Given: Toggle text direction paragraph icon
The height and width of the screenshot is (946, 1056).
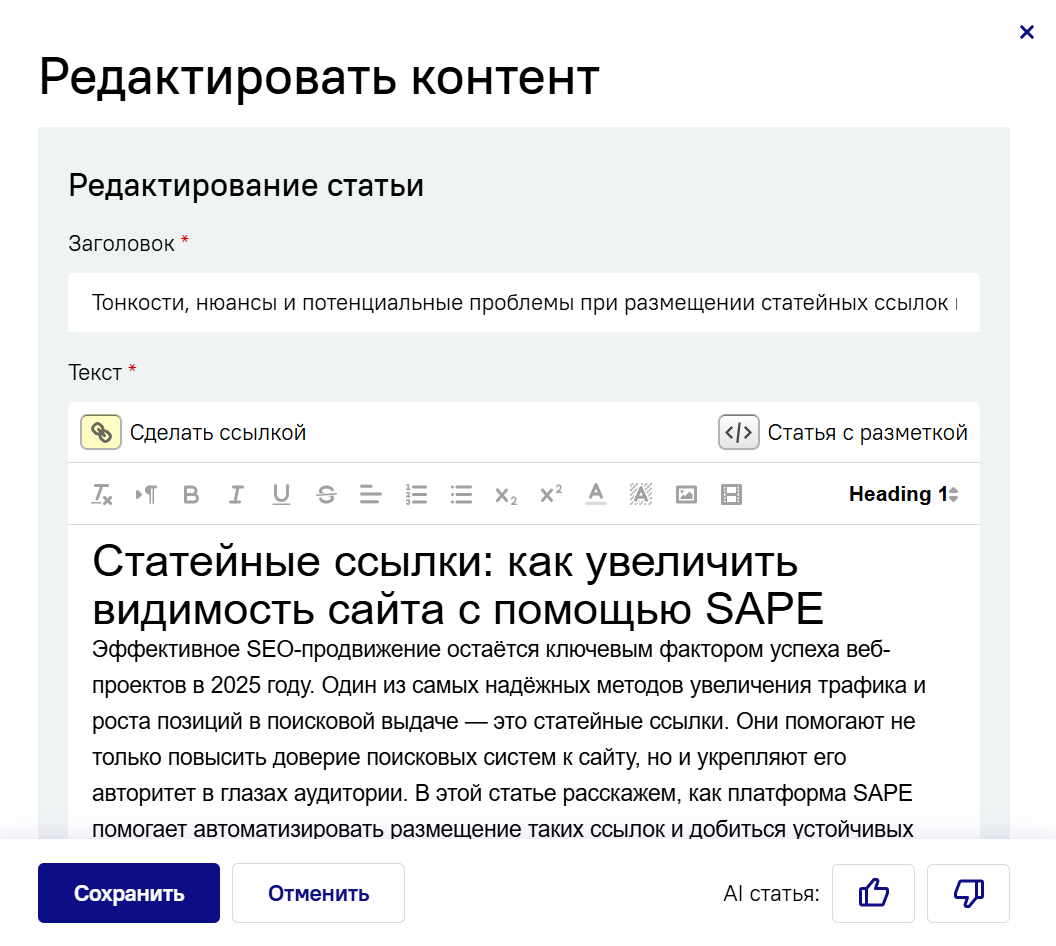Looking at the screenshot, I should [146, 494].
